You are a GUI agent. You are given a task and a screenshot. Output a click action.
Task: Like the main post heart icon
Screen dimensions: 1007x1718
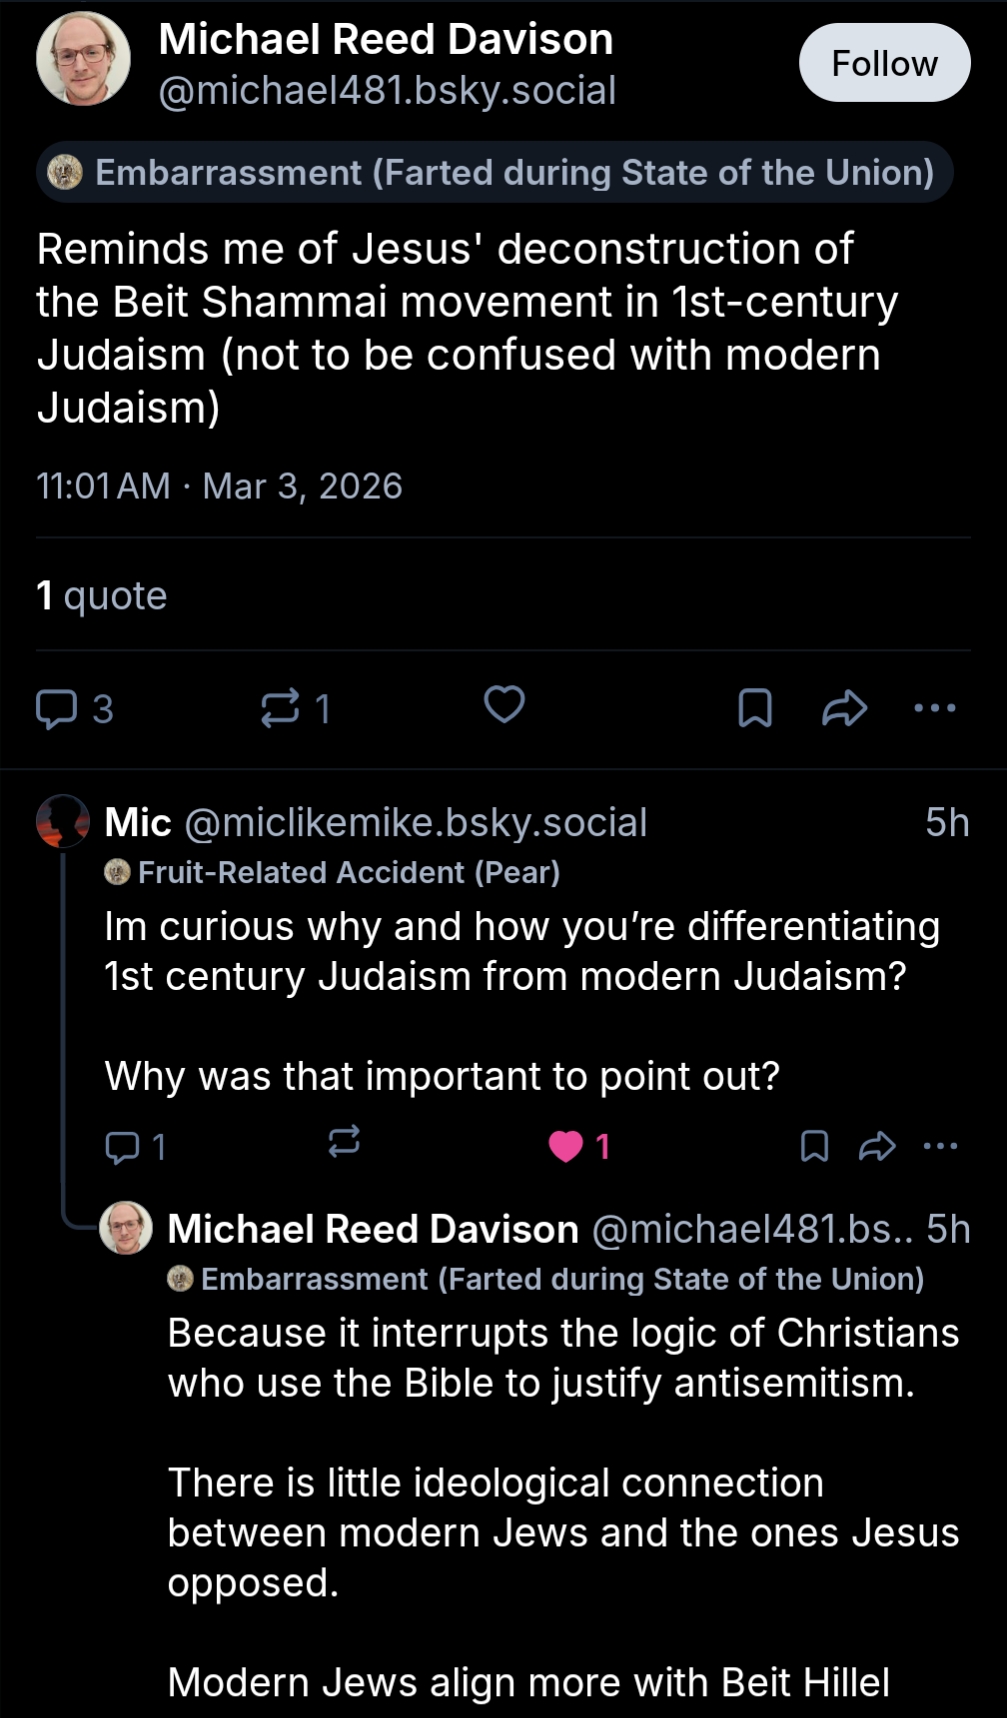coord(504,705)
